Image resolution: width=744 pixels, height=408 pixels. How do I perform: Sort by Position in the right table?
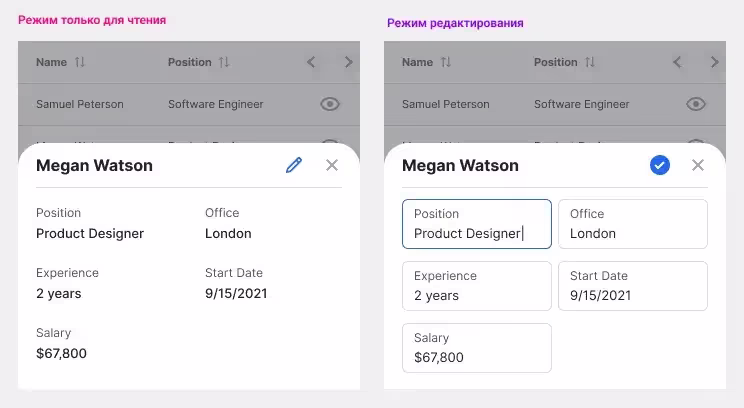click(590, 62)
